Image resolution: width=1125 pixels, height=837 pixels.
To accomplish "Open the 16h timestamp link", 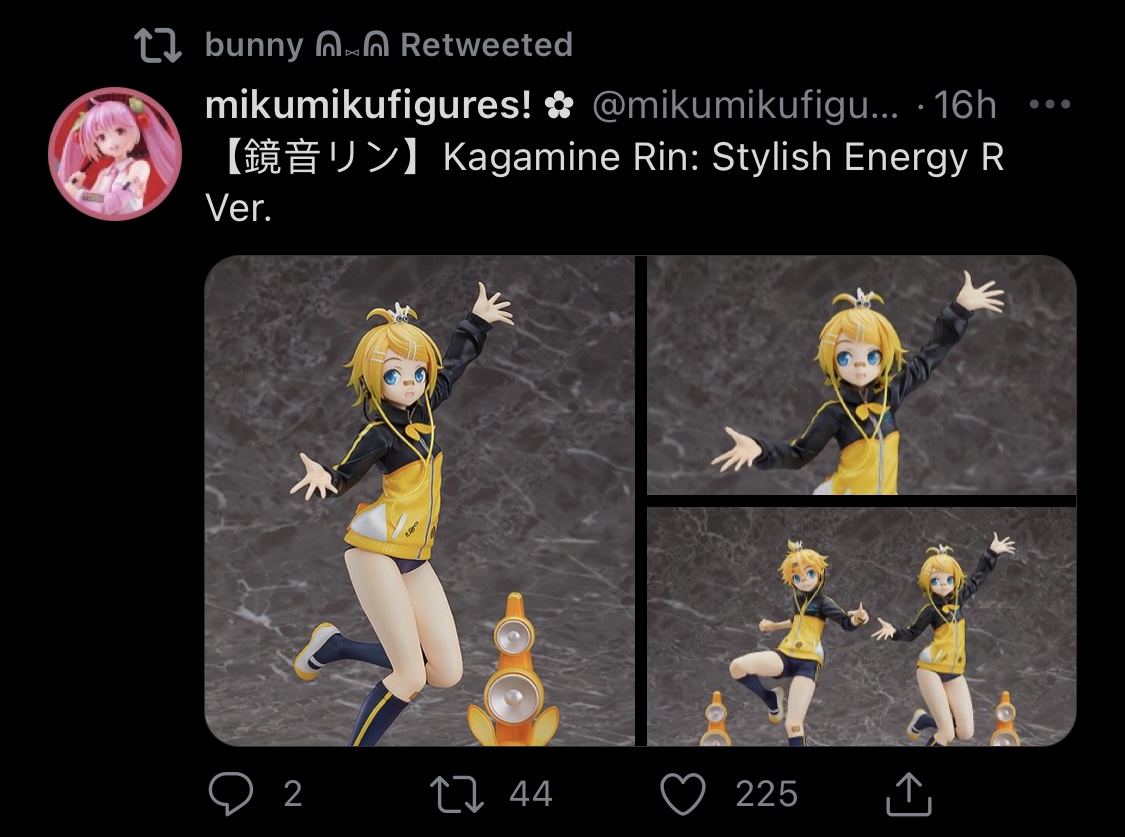I will point(965,105).
